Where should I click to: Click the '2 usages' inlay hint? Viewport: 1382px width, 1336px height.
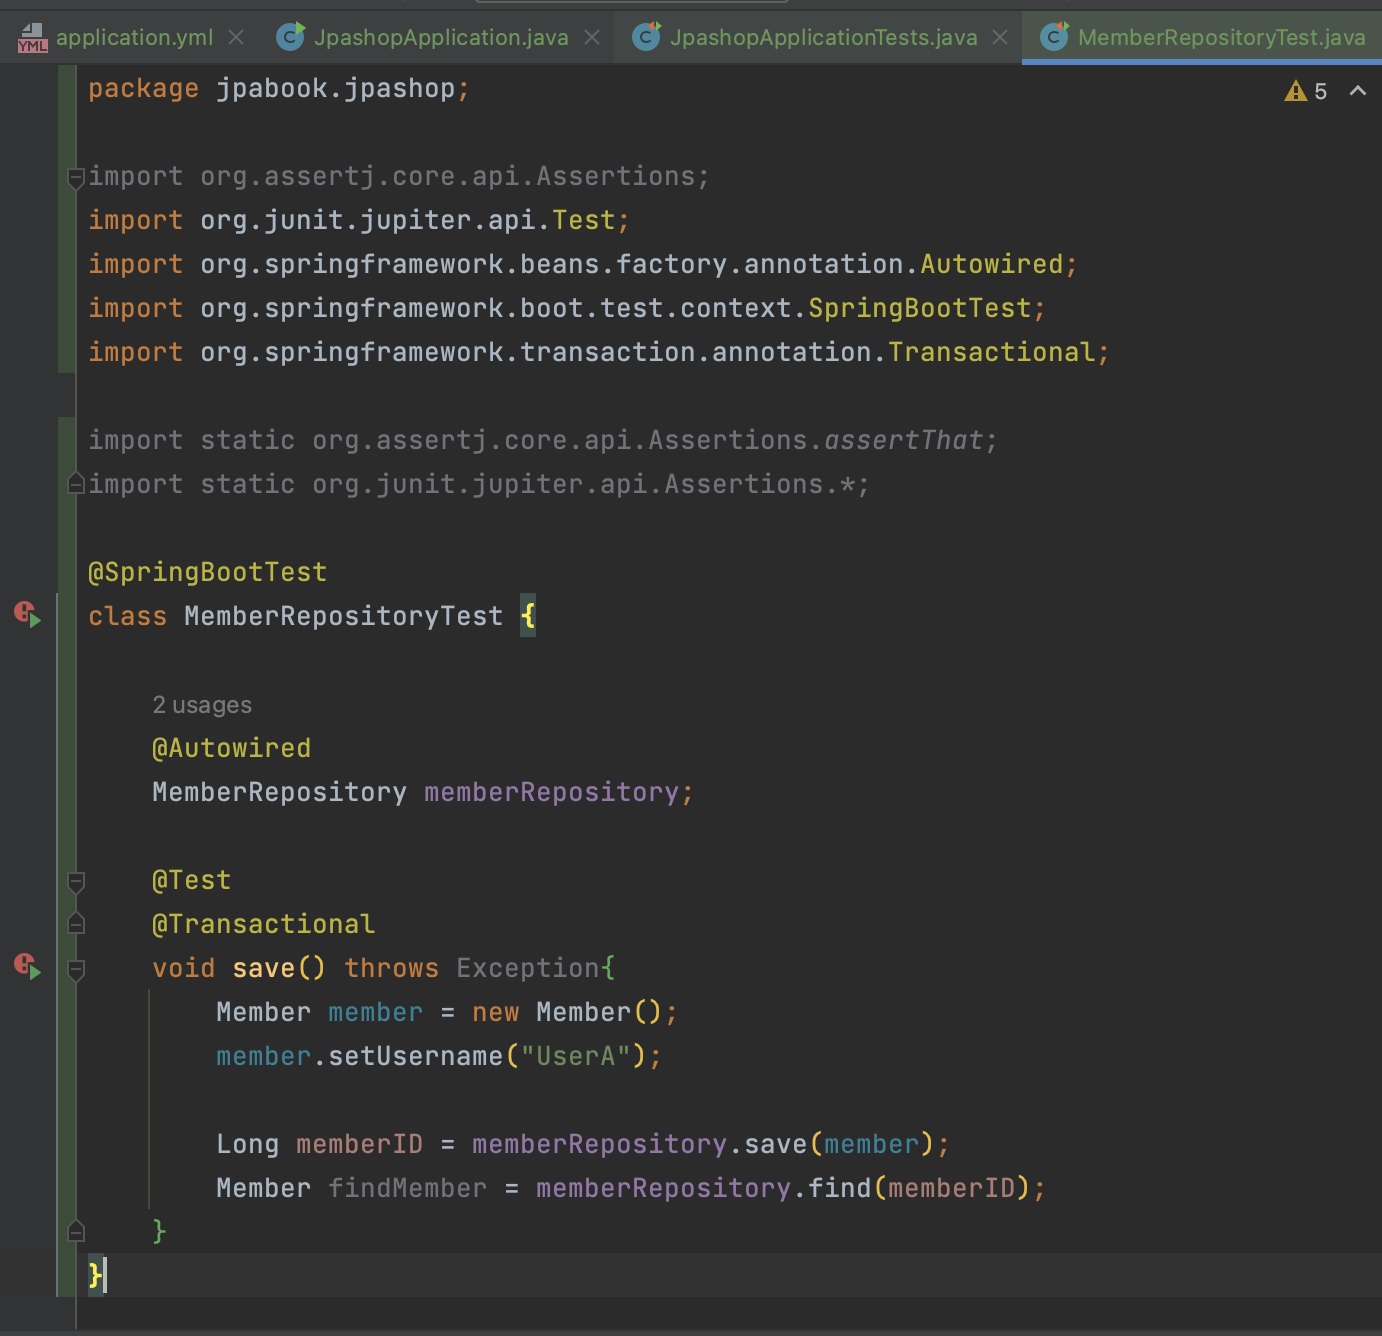click(x=202, y=705)
